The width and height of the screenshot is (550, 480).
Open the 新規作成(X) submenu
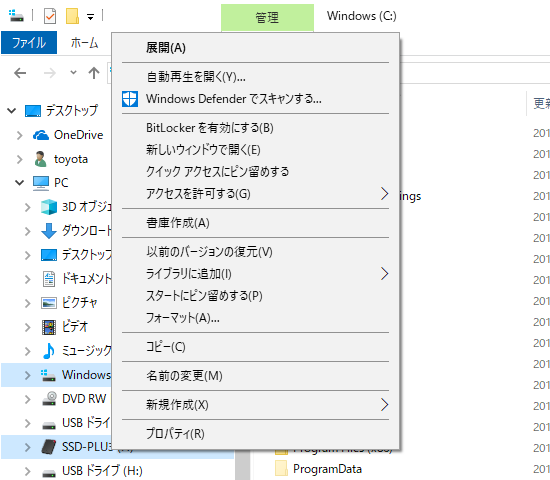[x=255, y=405]
